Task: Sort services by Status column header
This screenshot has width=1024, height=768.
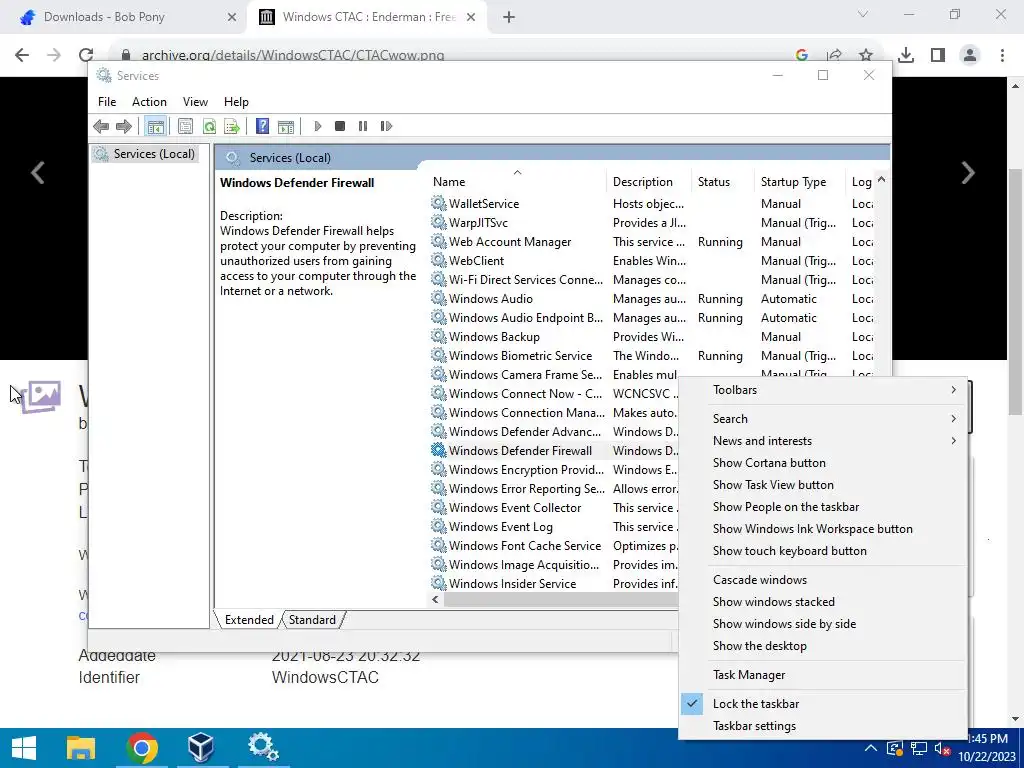Action: pos(723,182)
